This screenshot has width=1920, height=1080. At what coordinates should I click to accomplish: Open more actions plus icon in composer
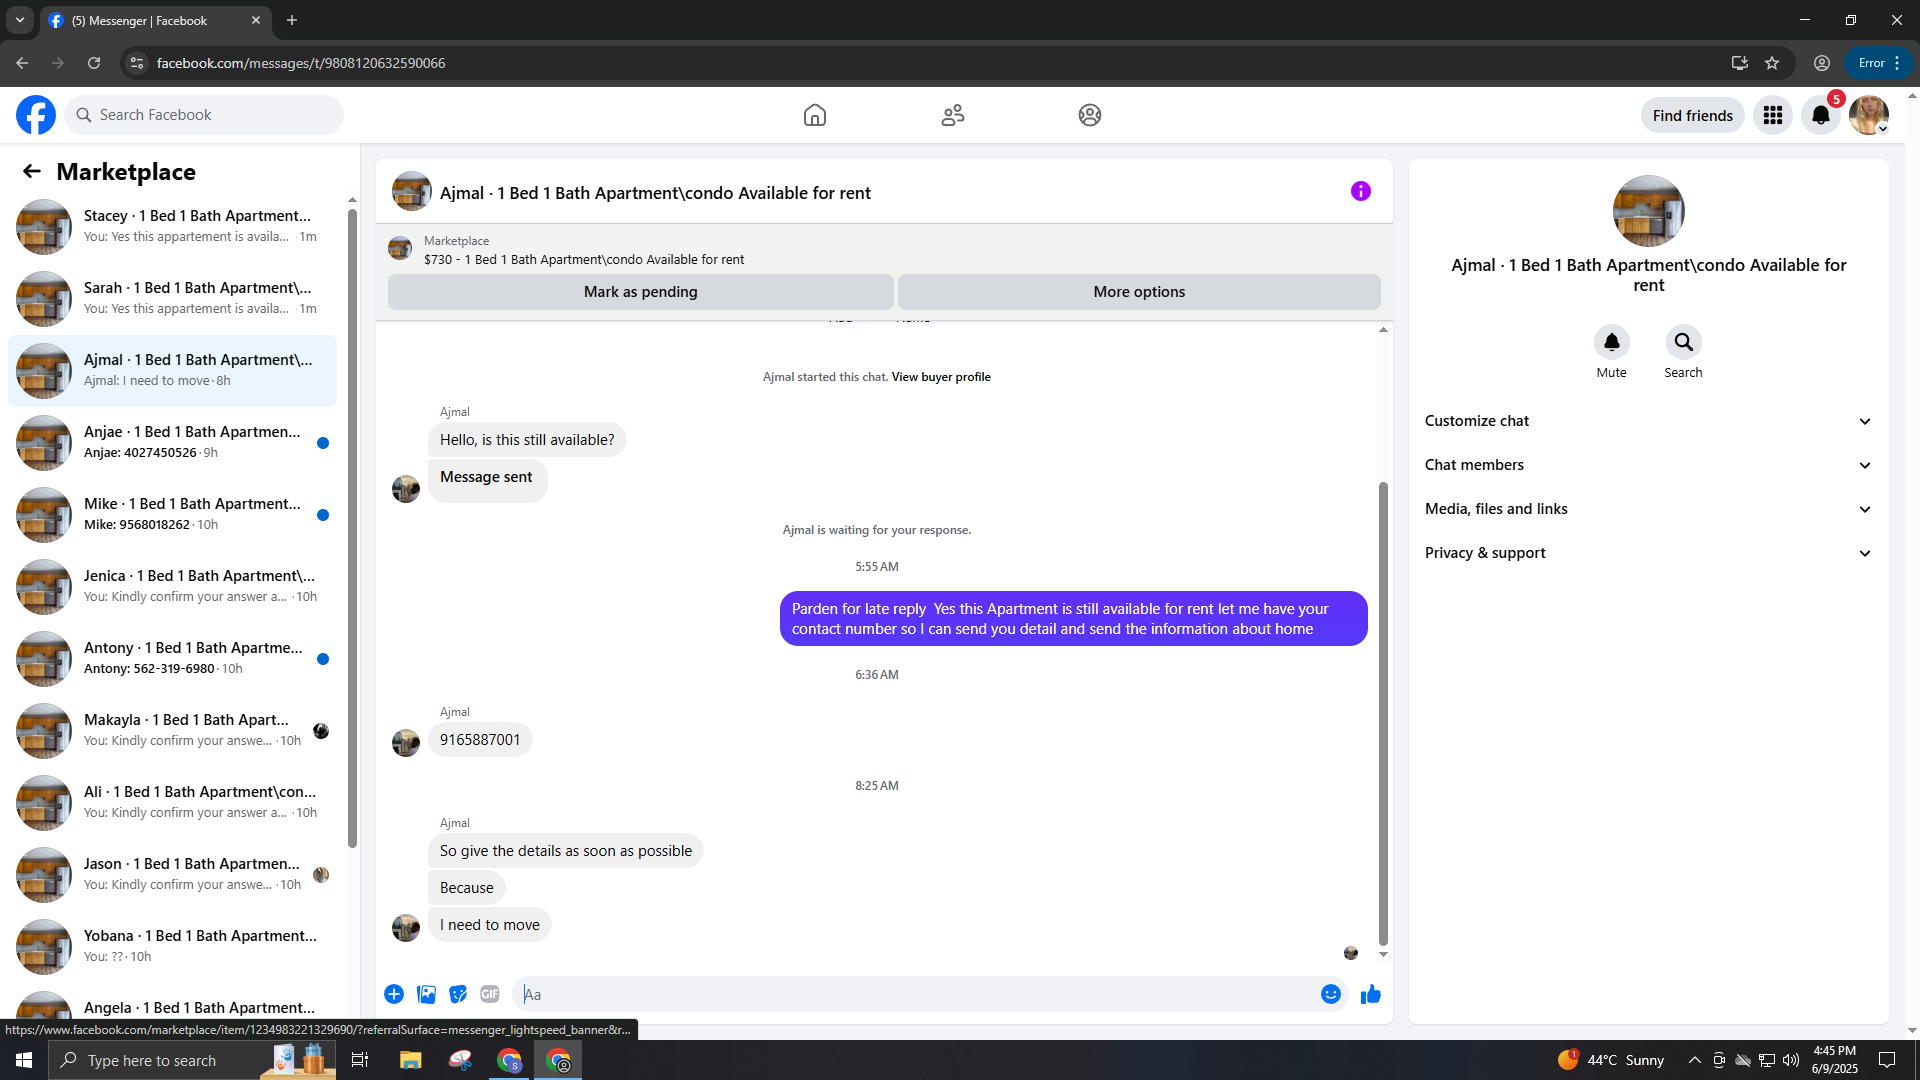point(394,994)
